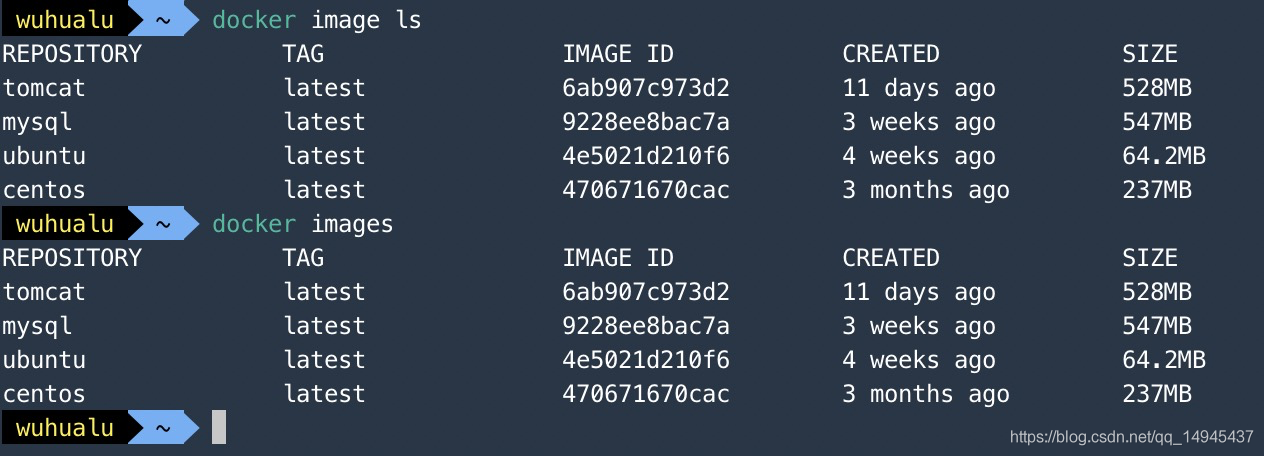Click the 'latest' tag for mysql in the first table
This screenshot has width=1264, height=456.
tap(324, 122)
